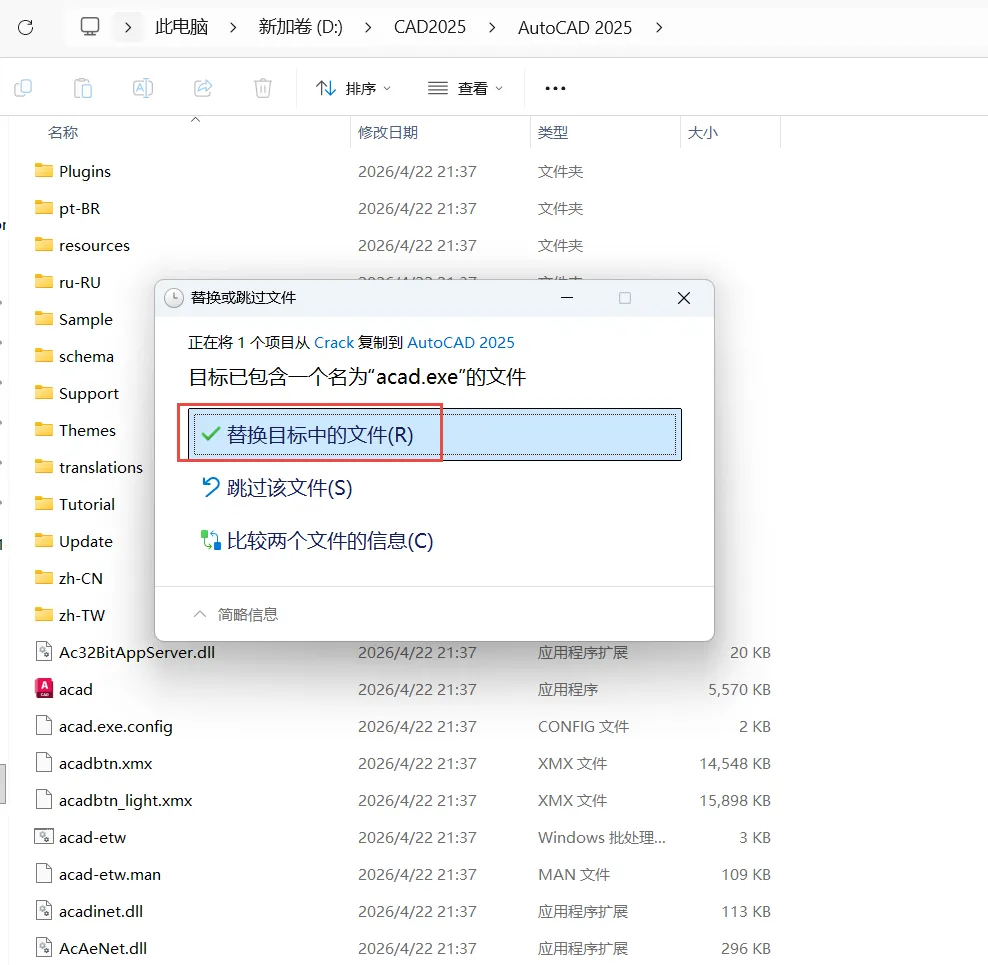Click the Rename icon in toolbar
Image resolution: width=988 pixels, height=965 pixels.
(142, 88)
